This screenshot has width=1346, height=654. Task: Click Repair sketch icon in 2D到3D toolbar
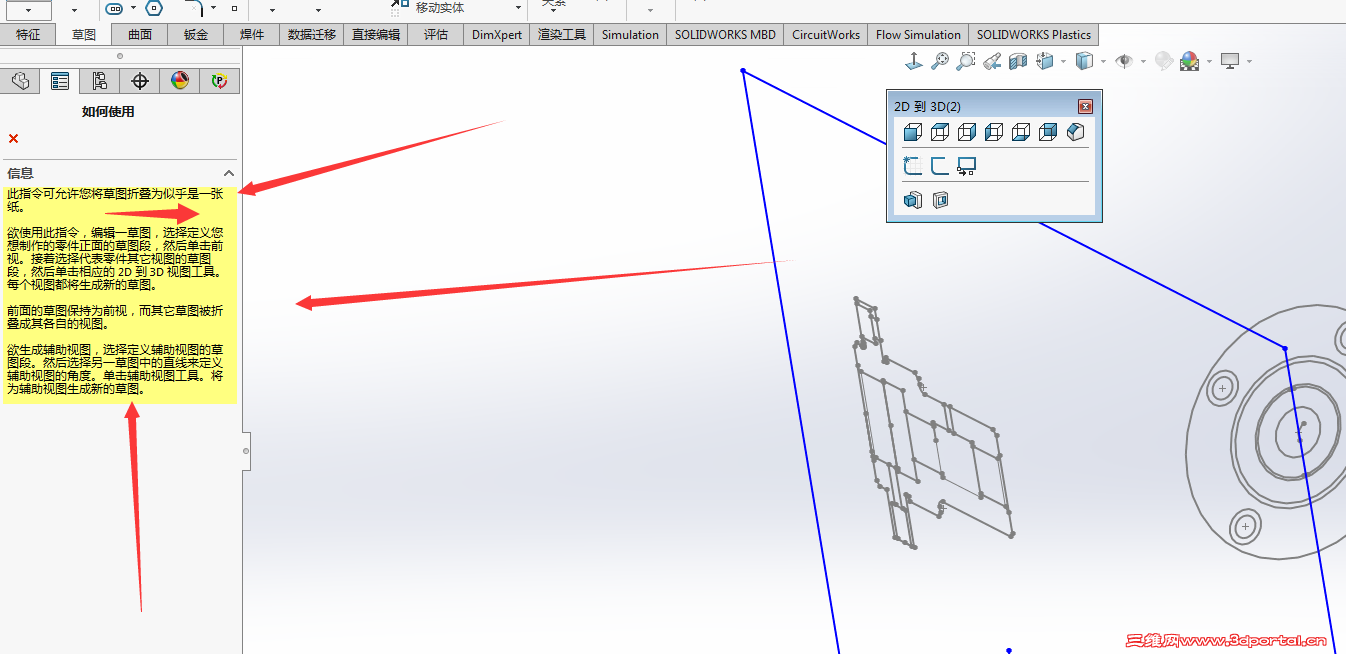(940, 166)
